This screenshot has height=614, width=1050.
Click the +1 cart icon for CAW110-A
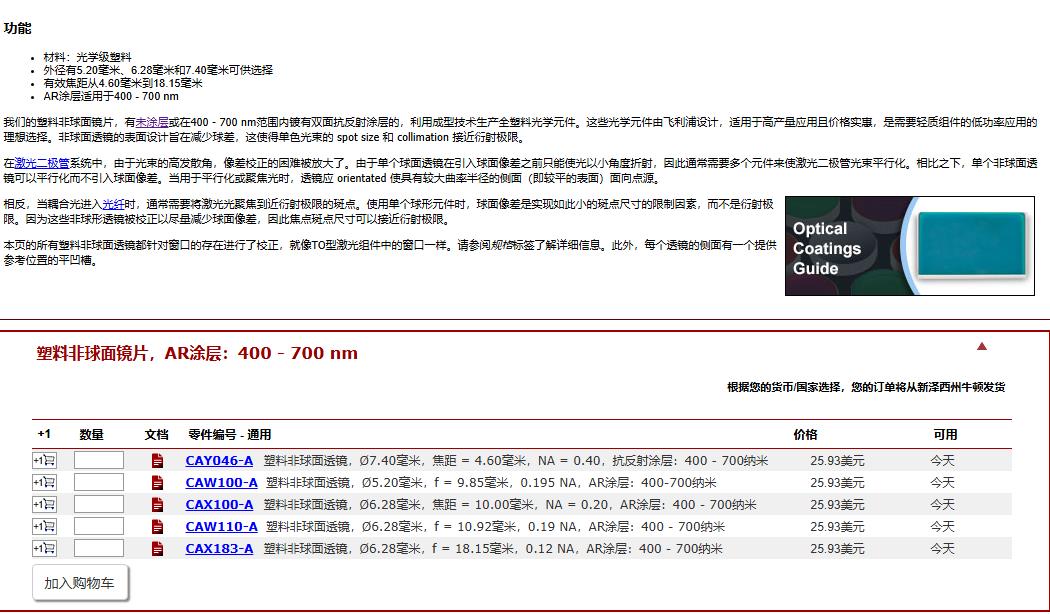point(44,526)
